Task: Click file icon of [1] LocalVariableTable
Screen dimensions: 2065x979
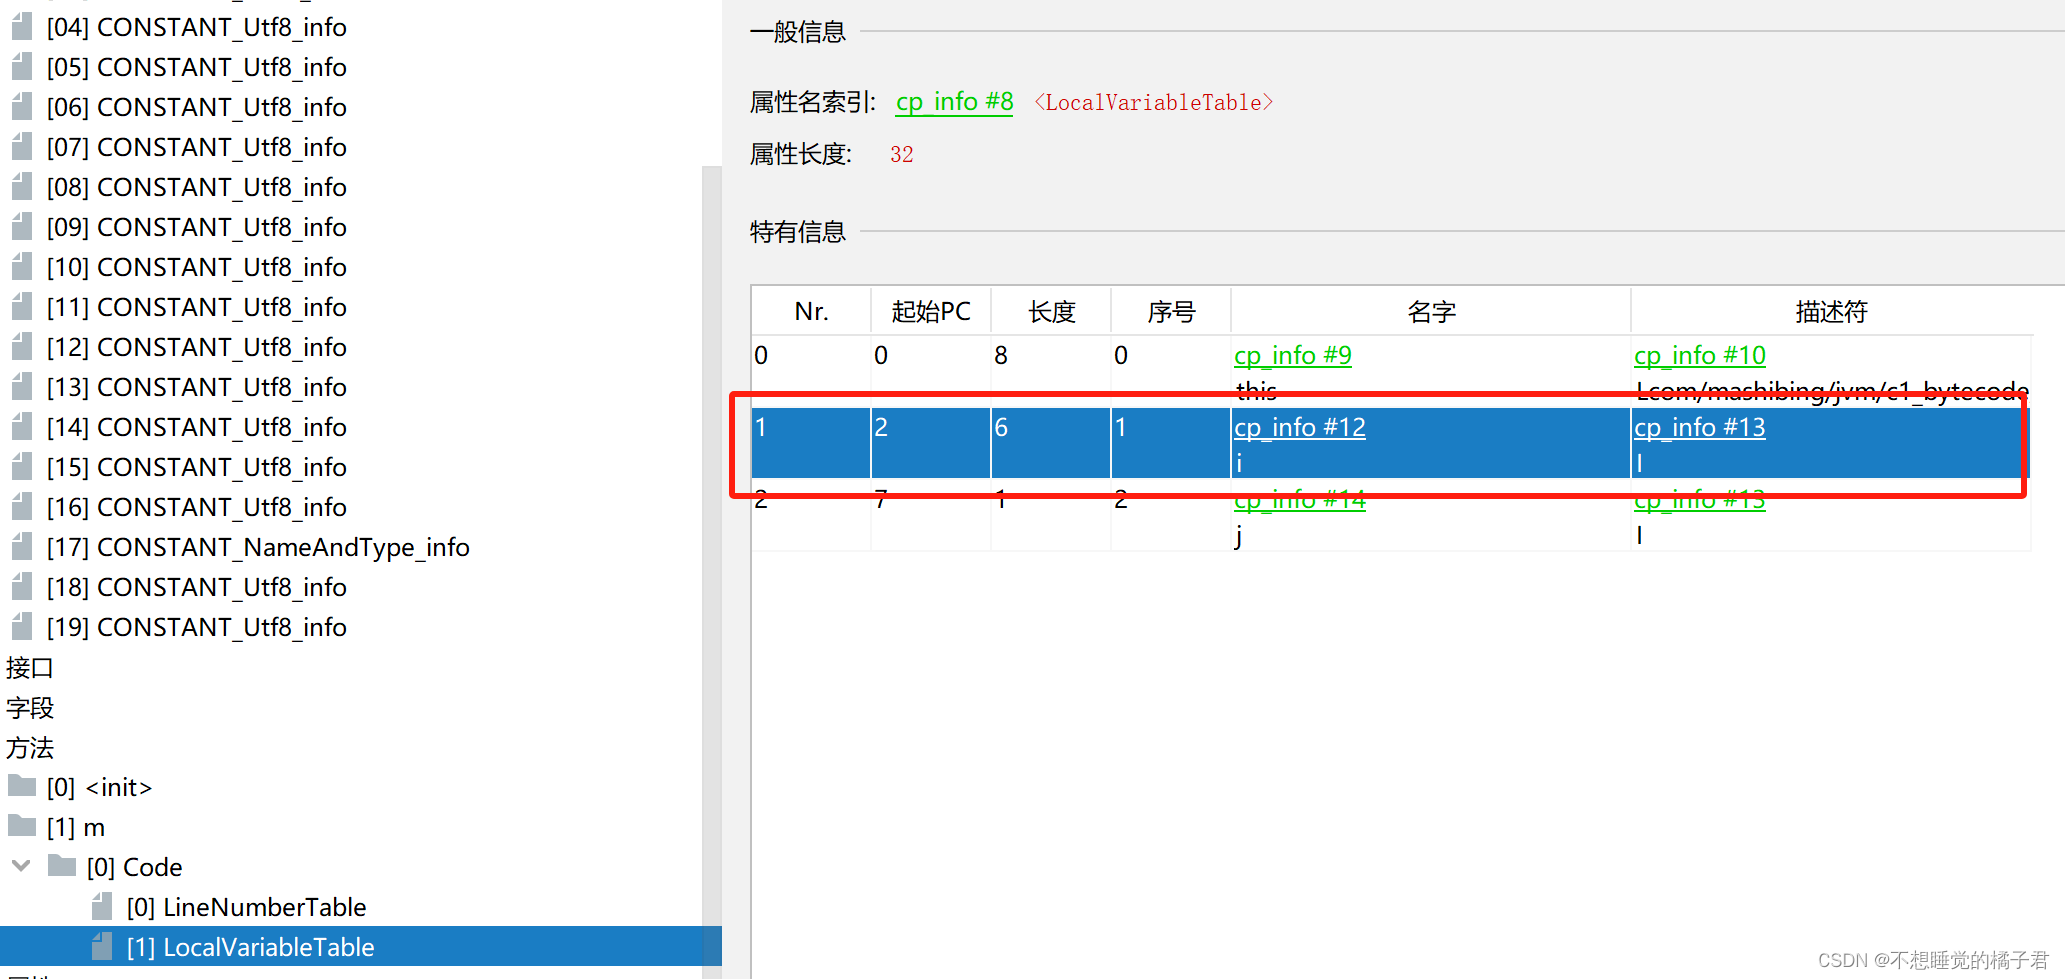Action: (102, 947)
